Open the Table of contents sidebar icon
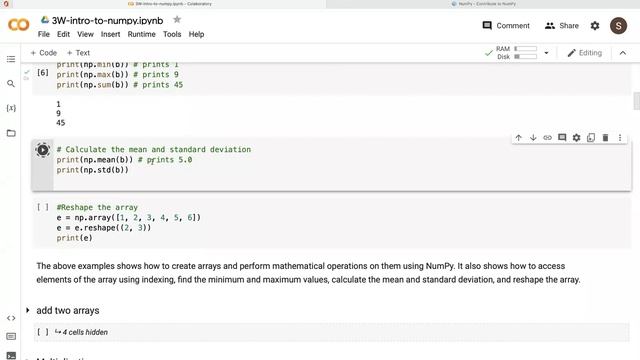This screenshot has height=360, width=640. (11, 59)
